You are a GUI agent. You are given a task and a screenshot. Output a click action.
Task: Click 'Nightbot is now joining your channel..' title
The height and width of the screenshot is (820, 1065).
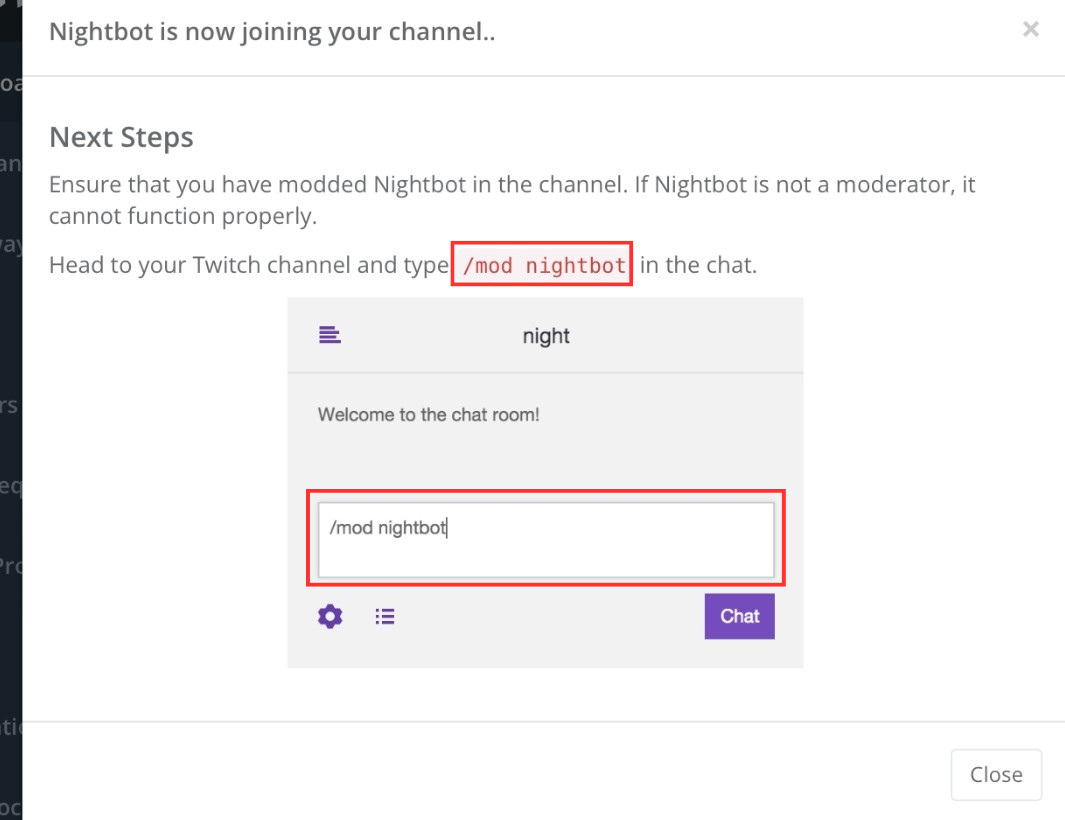coord(272,32)
